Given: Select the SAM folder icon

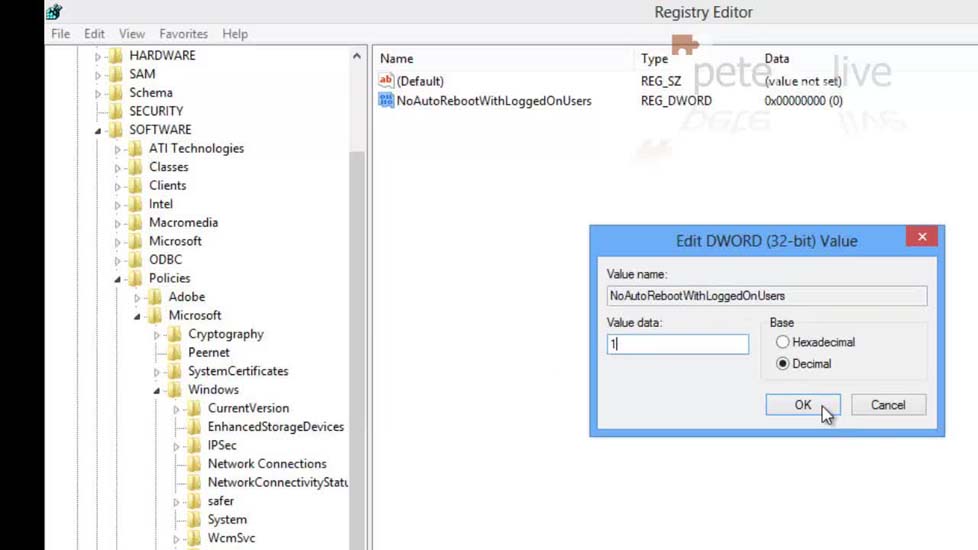Looking at the screenshot, I should [116, 74].
